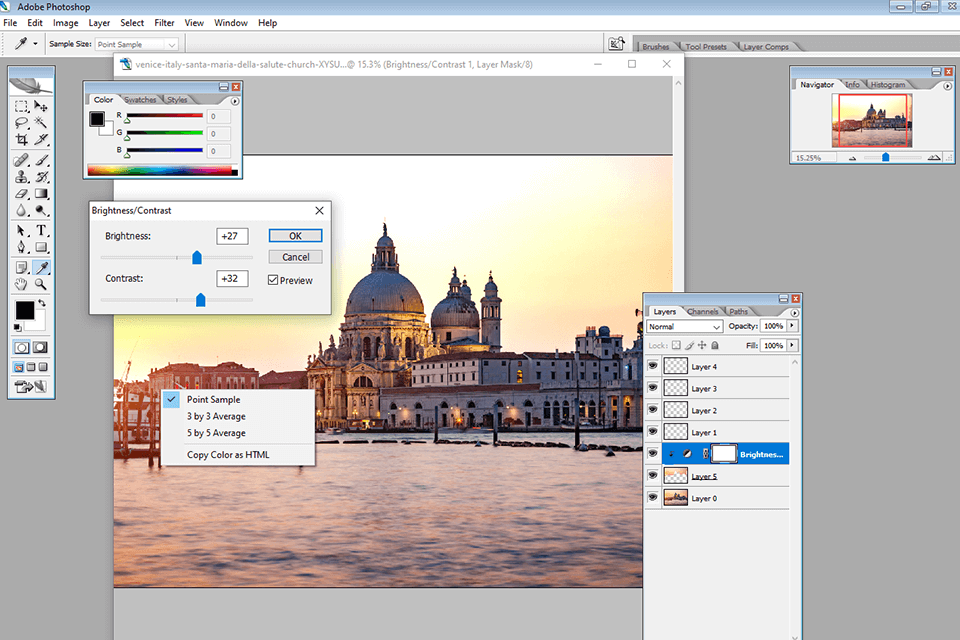960x640 pixels.
Task: Select the Type tool
Action: tap(41, 230)
